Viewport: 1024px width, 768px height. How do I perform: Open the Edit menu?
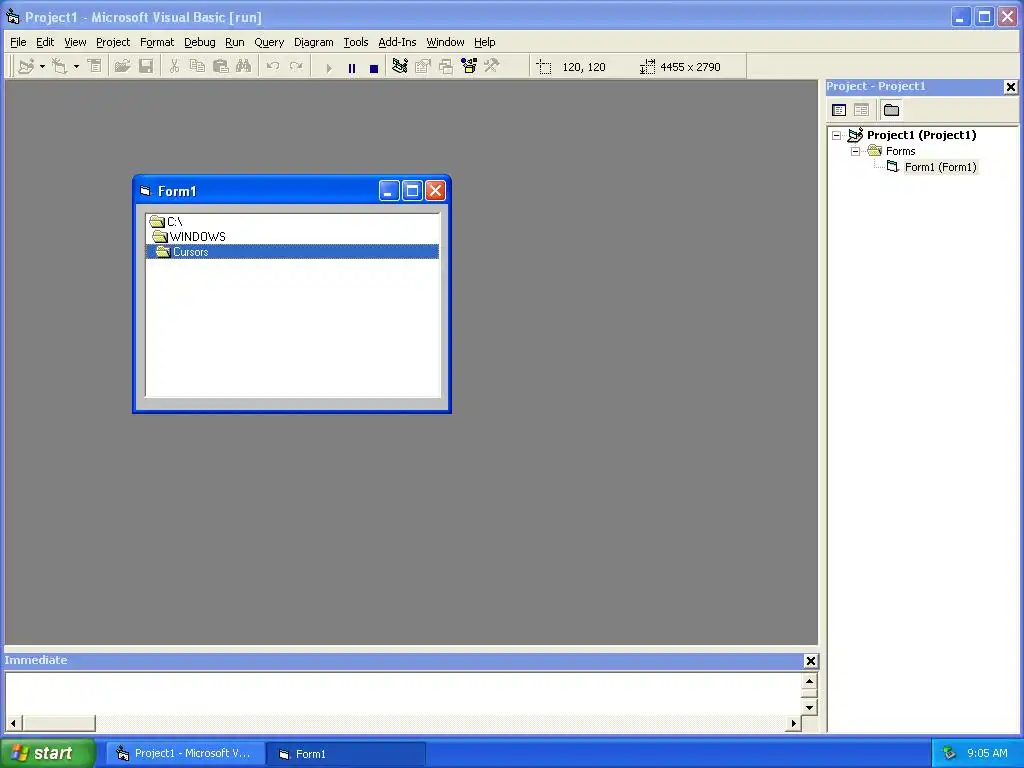pyautogui.click(x=45, y=42)
